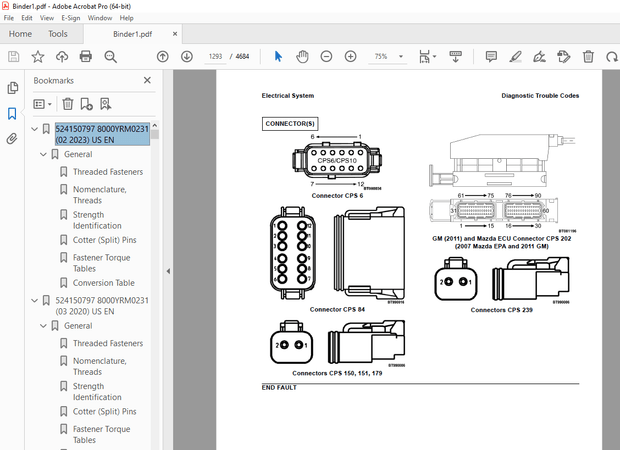Open the Threaded Fasteners bookmark
Screen dimensions: 620x450
click(x=107, y=172)
